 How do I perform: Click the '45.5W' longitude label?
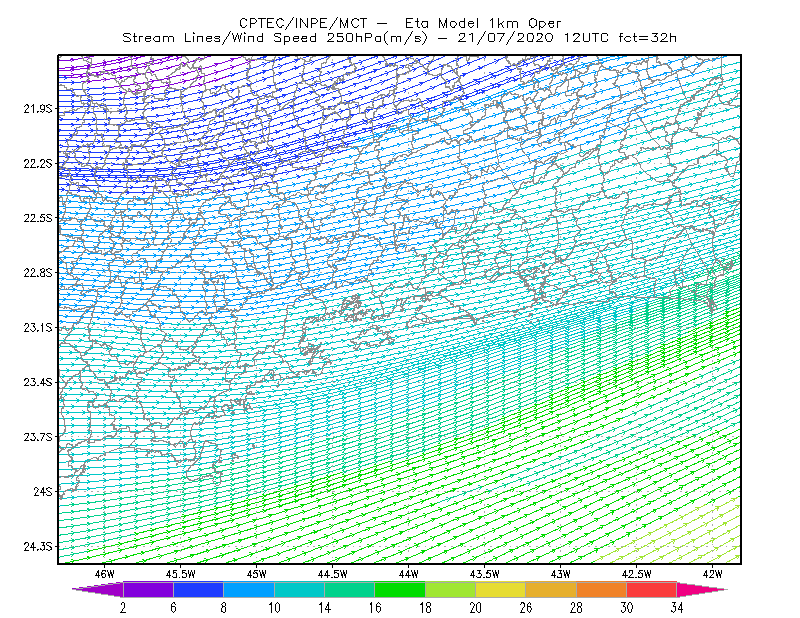[x=181, y=574]
